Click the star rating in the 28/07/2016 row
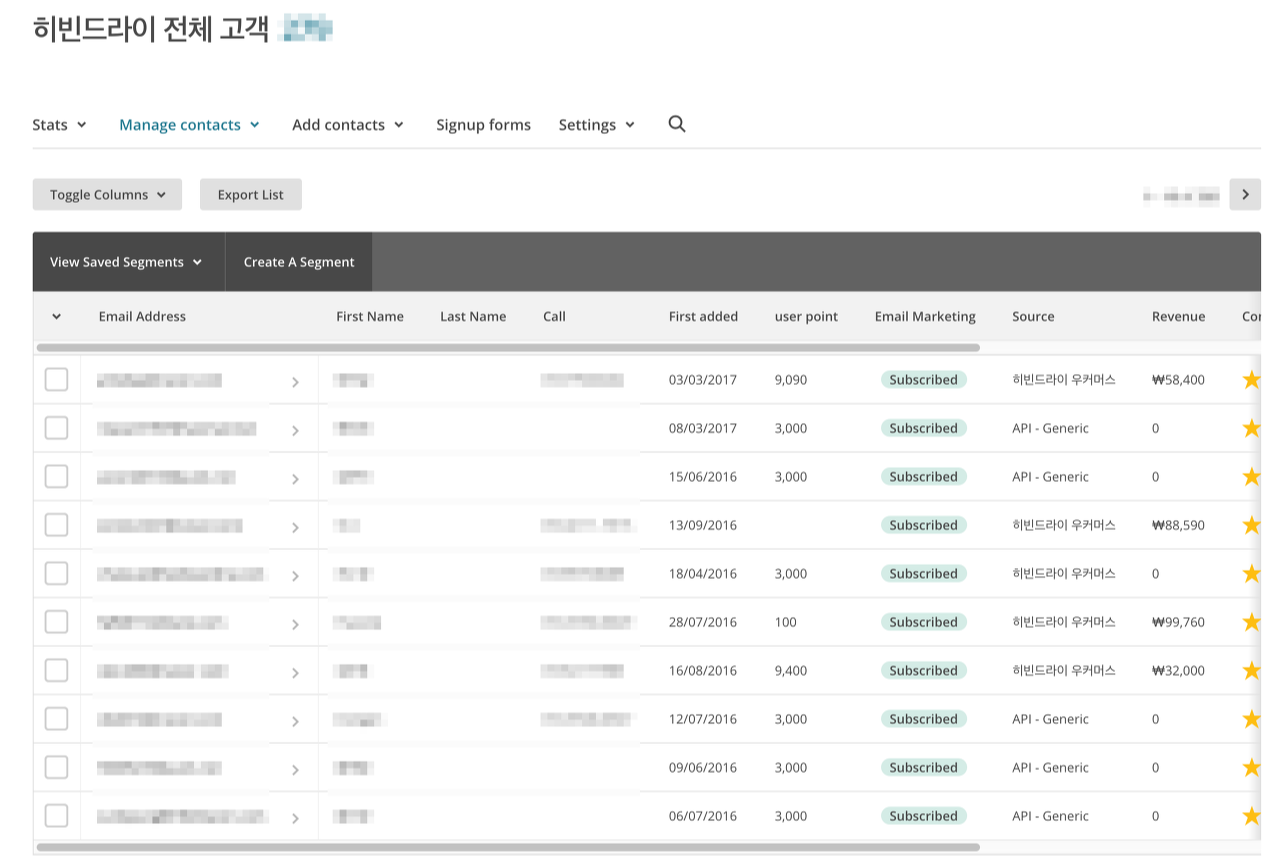 pyautogui.click(x=1251, y=622)
